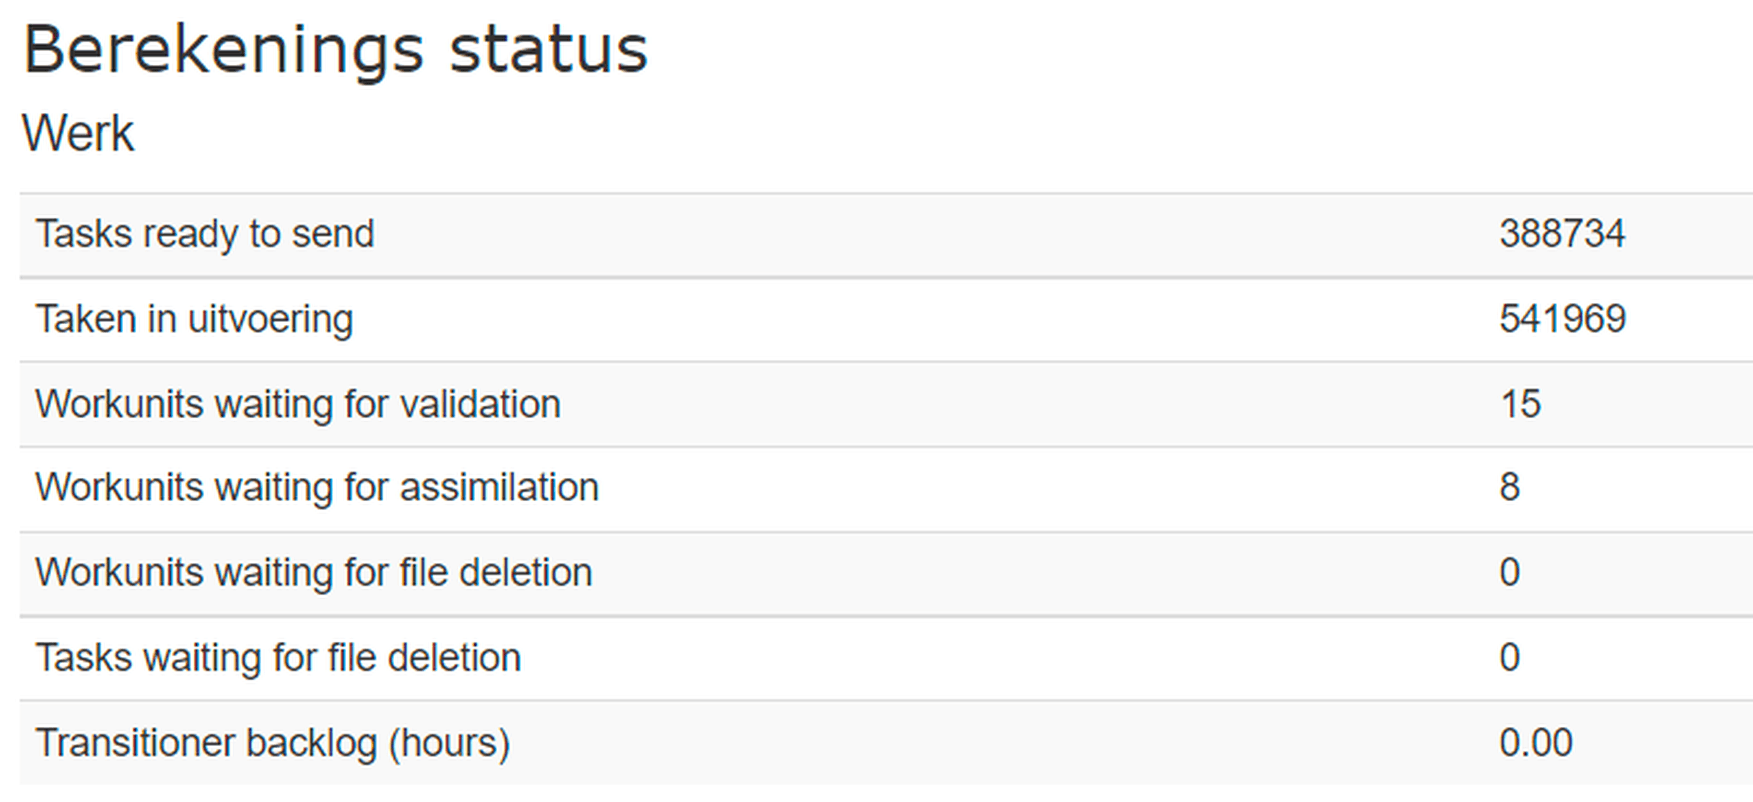
Task: Click the Berekenings status heading
Action: (x=335, y=50)
